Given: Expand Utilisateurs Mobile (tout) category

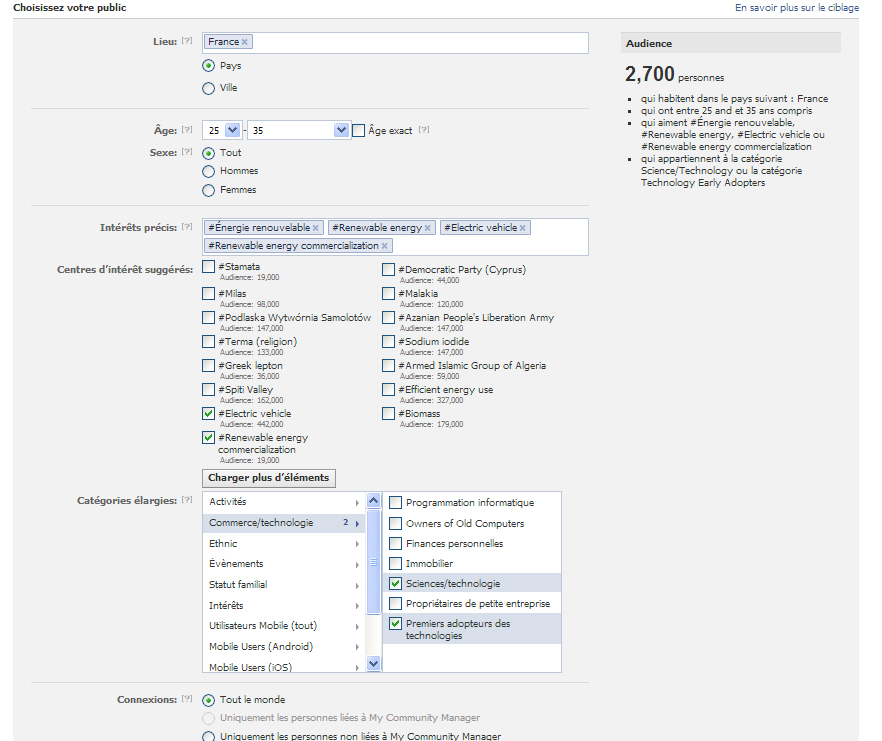Looking at the screenshot, I should pos(284,626).
